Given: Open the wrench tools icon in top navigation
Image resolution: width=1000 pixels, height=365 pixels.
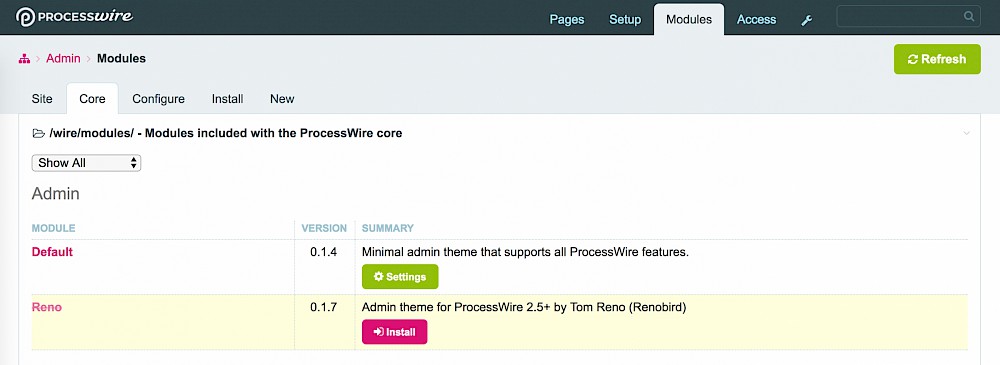Looking at the screenshot, I should pyautogui.click(x=807, y=20).
